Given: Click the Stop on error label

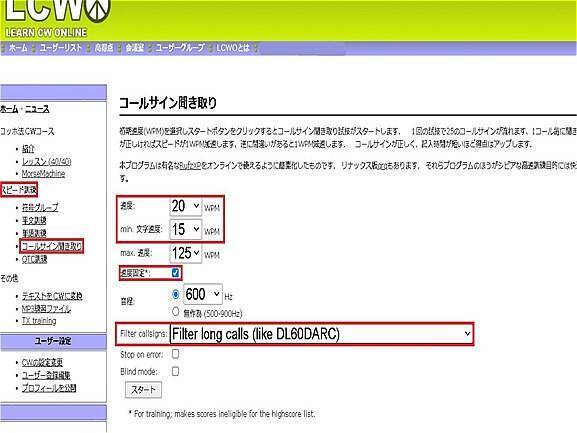Looking at the screenshot, I should click(142, 355).
